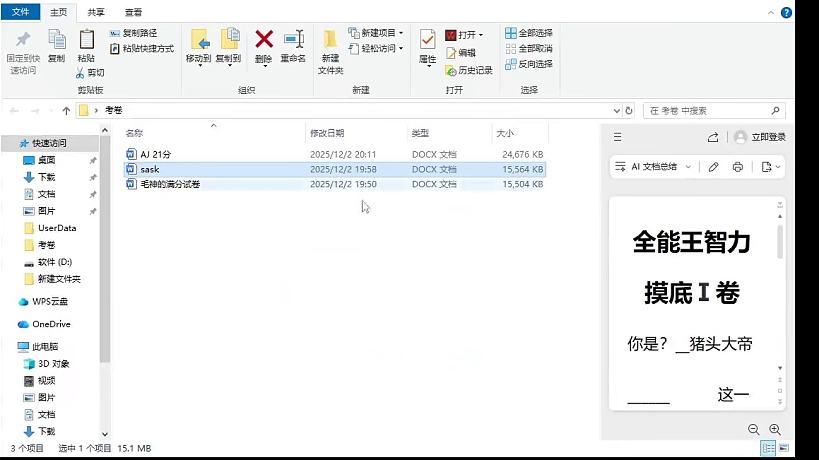The width and height of the screenshot is (819, 460).
Task: Click the Copy path button
Action: pyautogui.click(x=133, y=33)
